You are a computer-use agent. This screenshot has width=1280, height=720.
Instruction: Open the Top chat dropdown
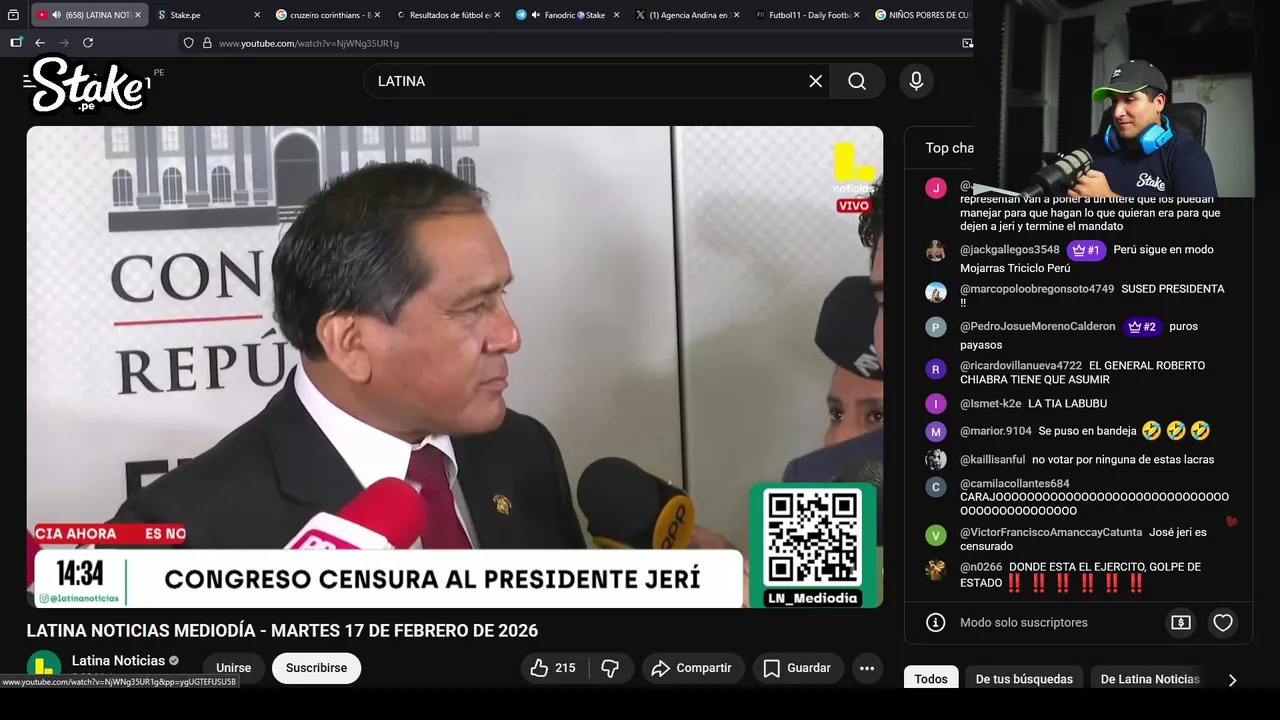tap(949, 148)
